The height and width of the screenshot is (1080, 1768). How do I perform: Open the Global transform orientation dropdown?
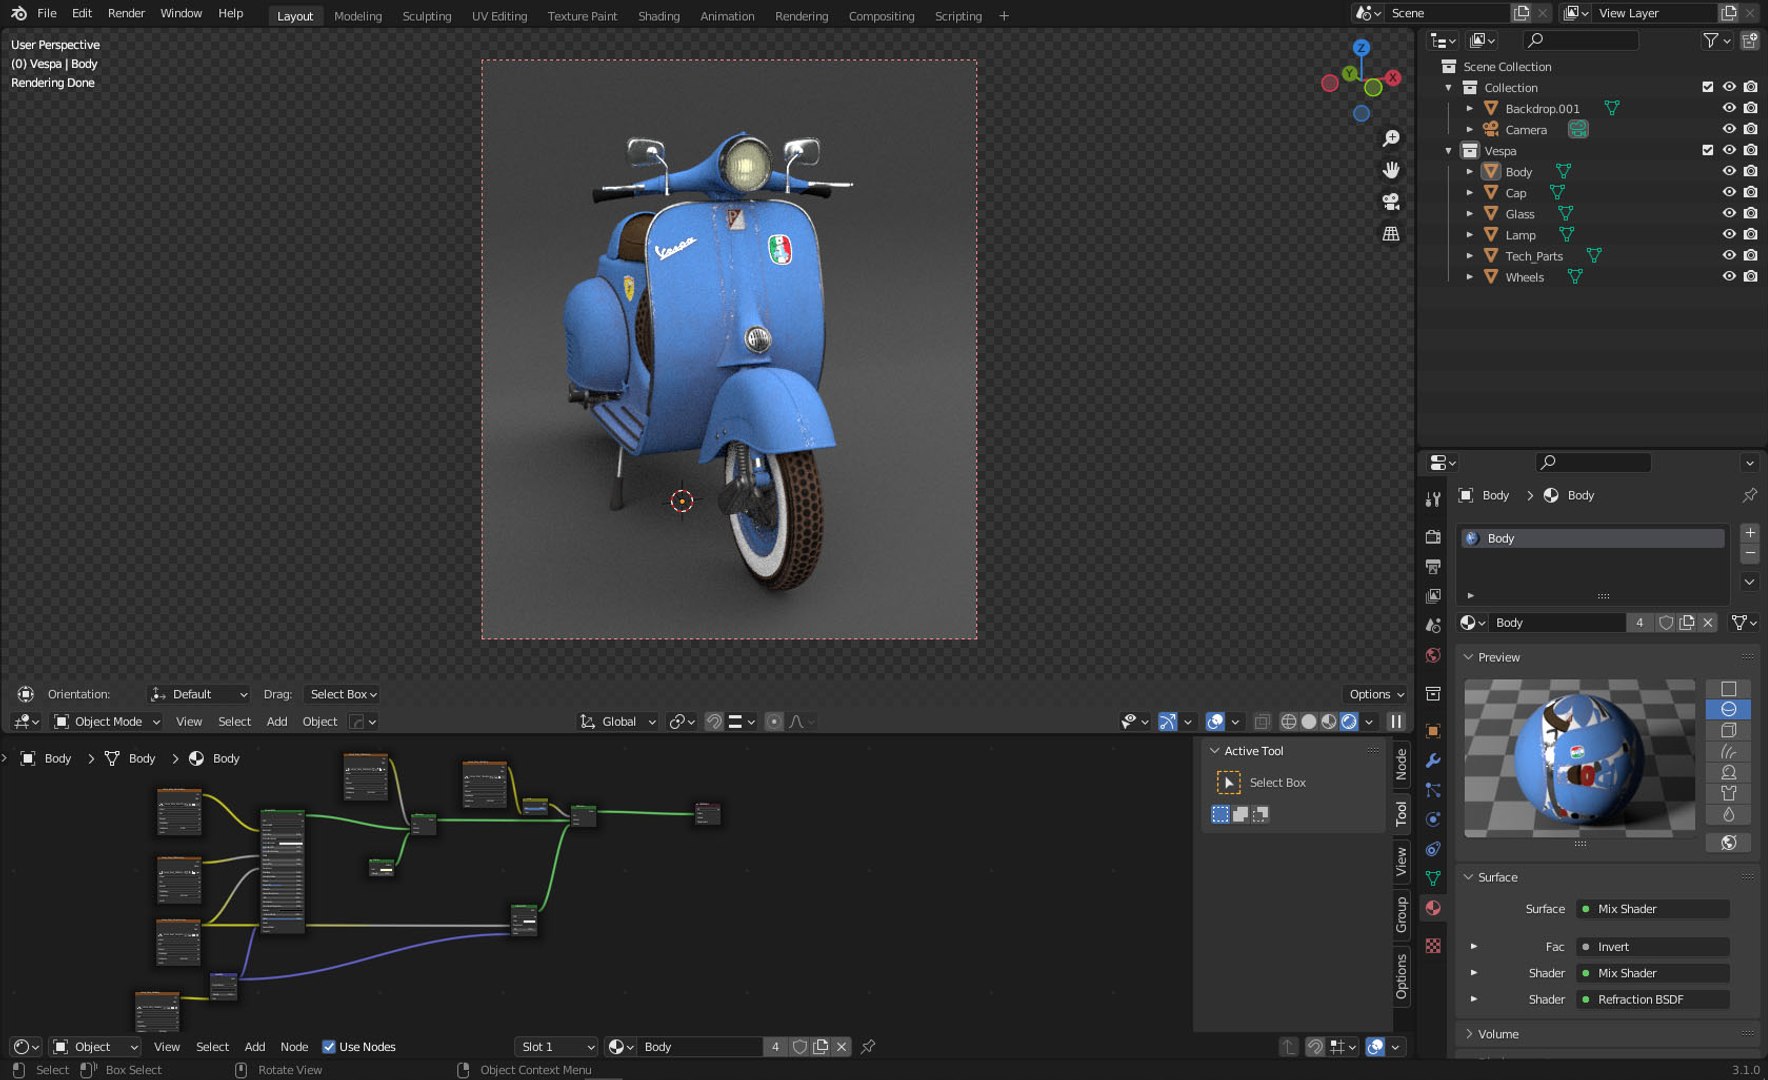(618, 722)
